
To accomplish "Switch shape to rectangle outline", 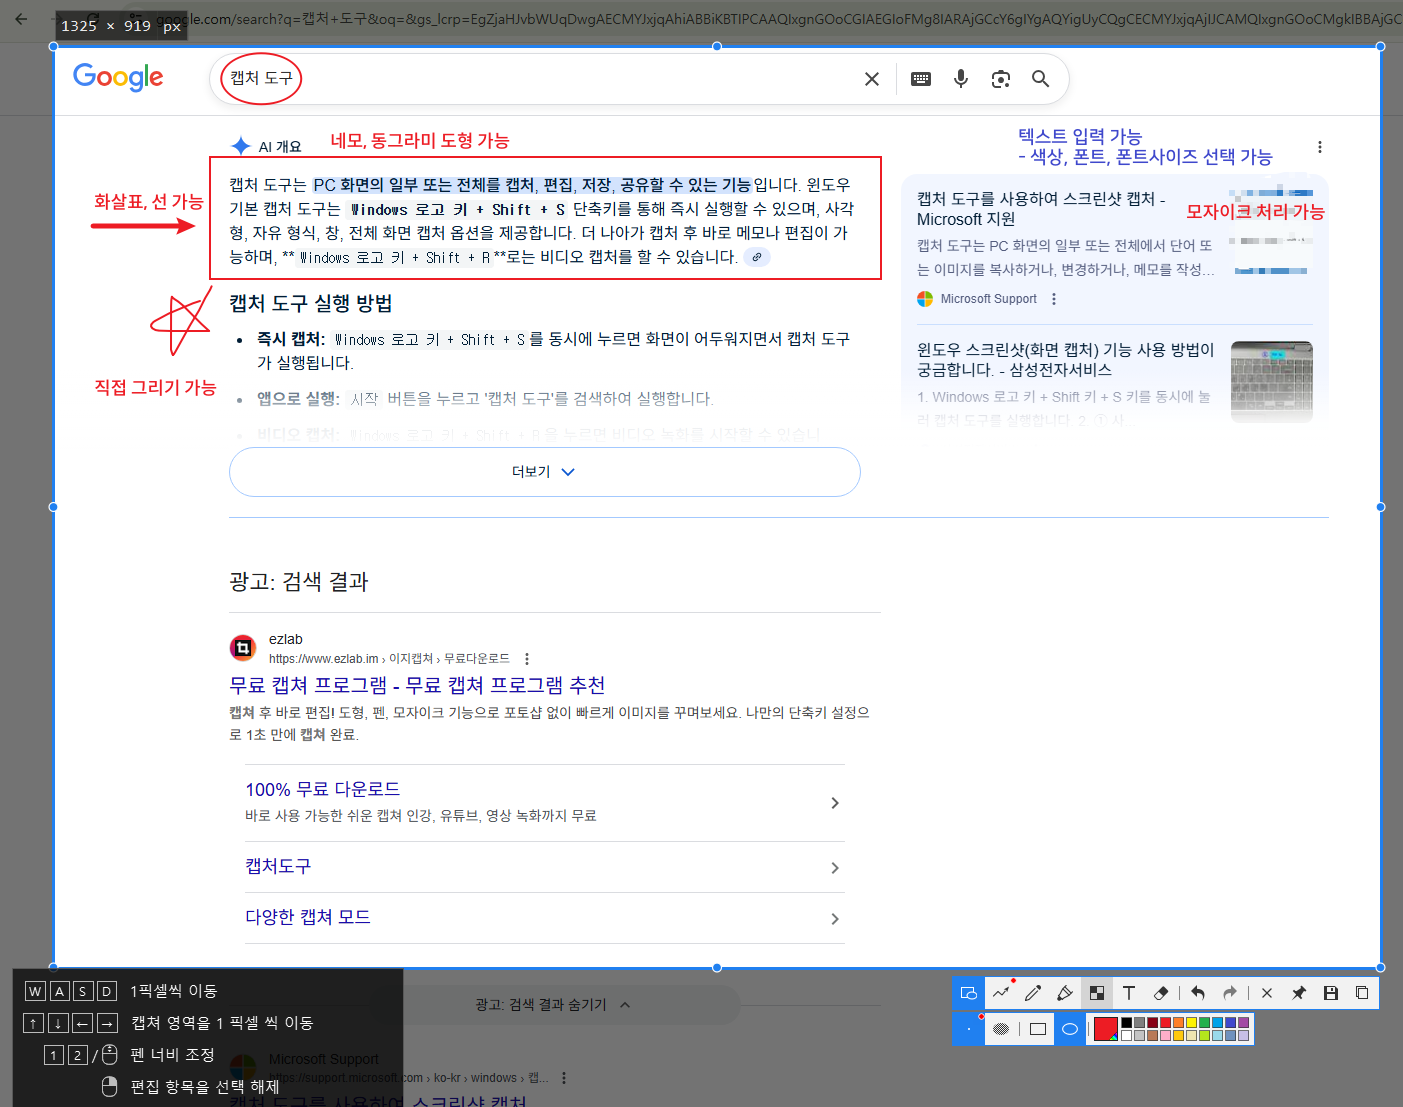I will tap(1038, 1029).
